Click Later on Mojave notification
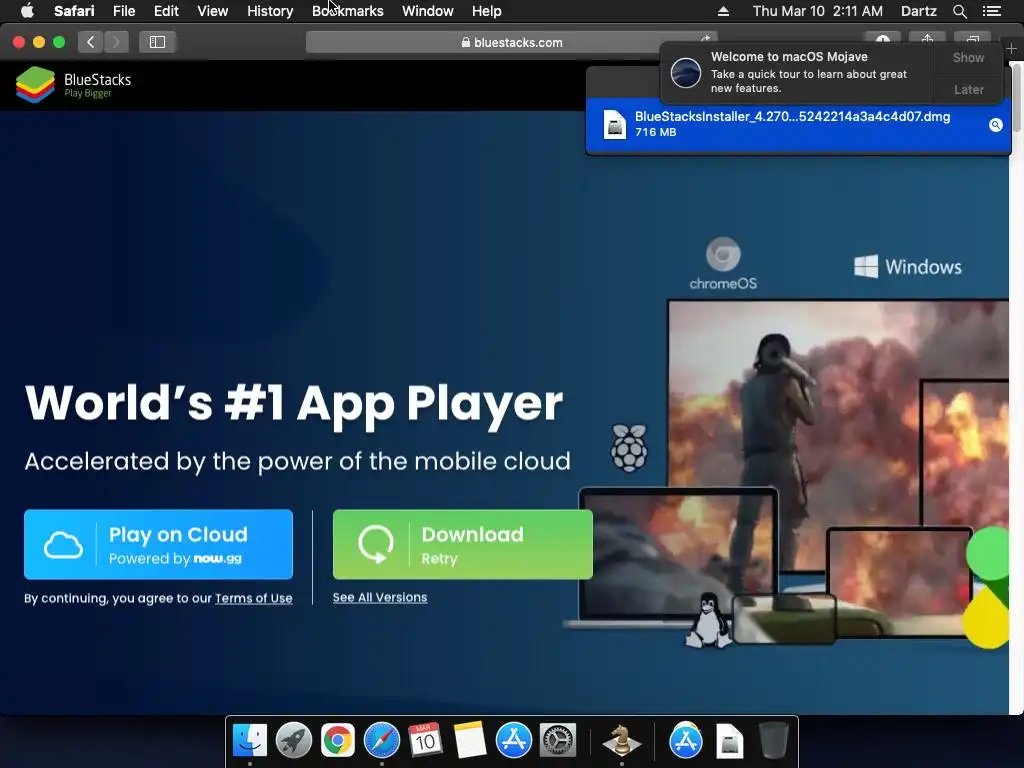Viewport: 1024px width, 768px height. click(968, 89)
